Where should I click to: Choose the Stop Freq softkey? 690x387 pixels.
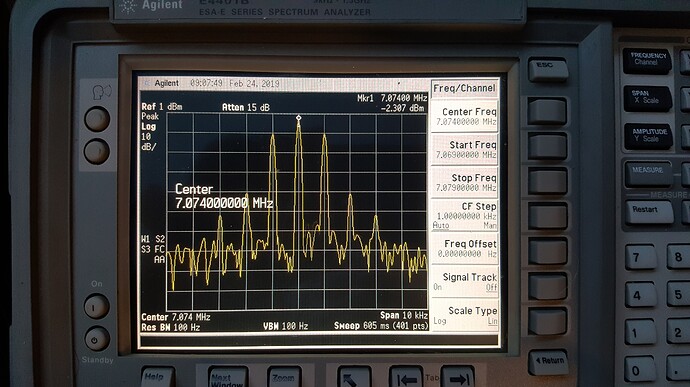(464, 183)
